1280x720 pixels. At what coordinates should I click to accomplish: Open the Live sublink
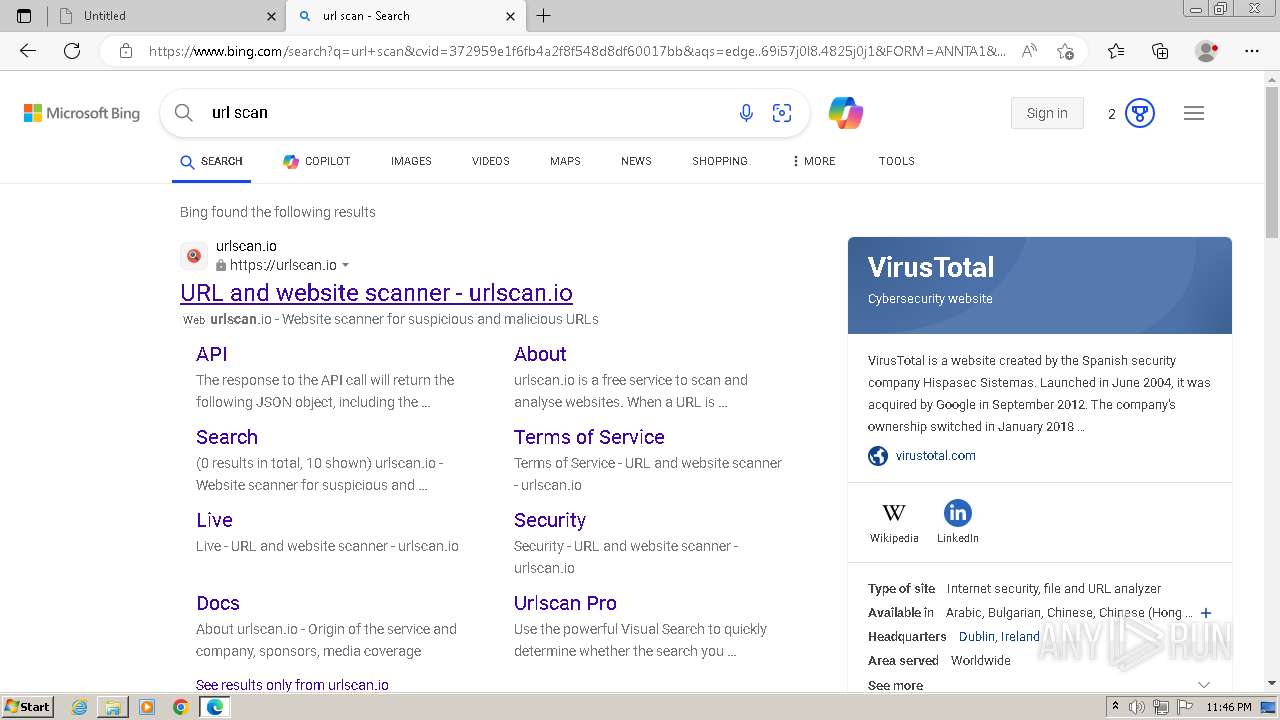pyautogui.click(x=214, y=520)
